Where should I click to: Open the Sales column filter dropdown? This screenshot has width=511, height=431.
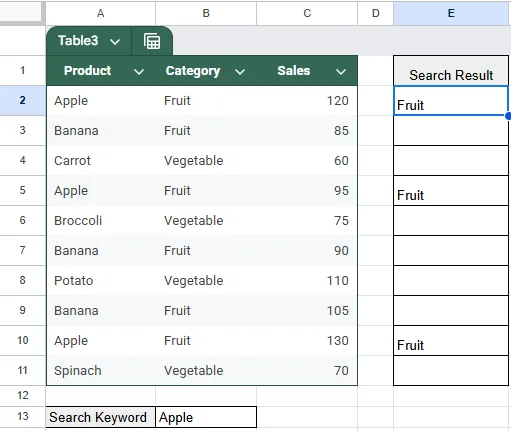341,71
